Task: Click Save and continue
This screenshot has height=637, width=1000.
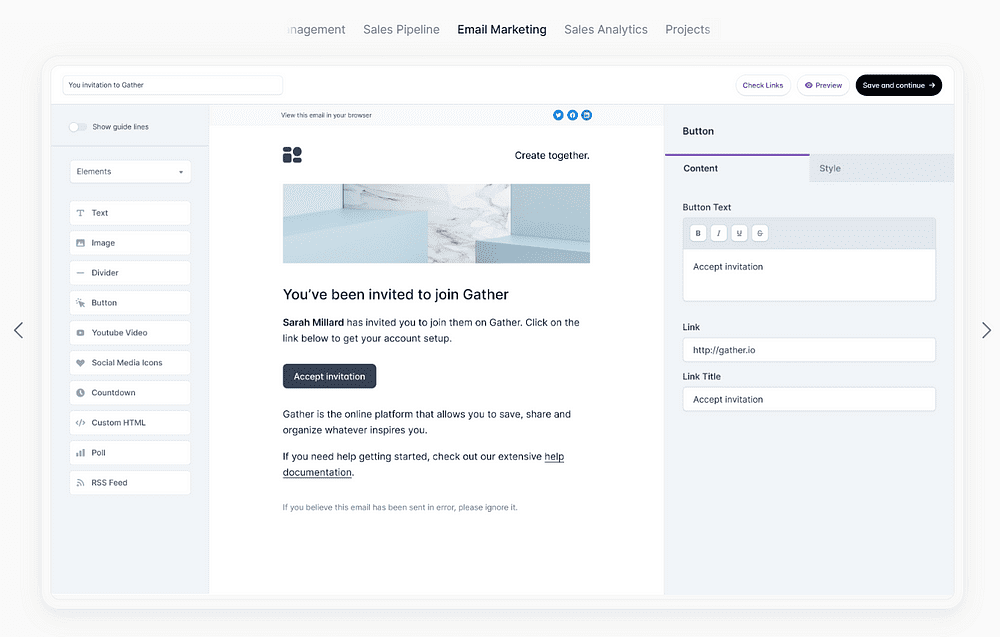Action: pos(899,85)
